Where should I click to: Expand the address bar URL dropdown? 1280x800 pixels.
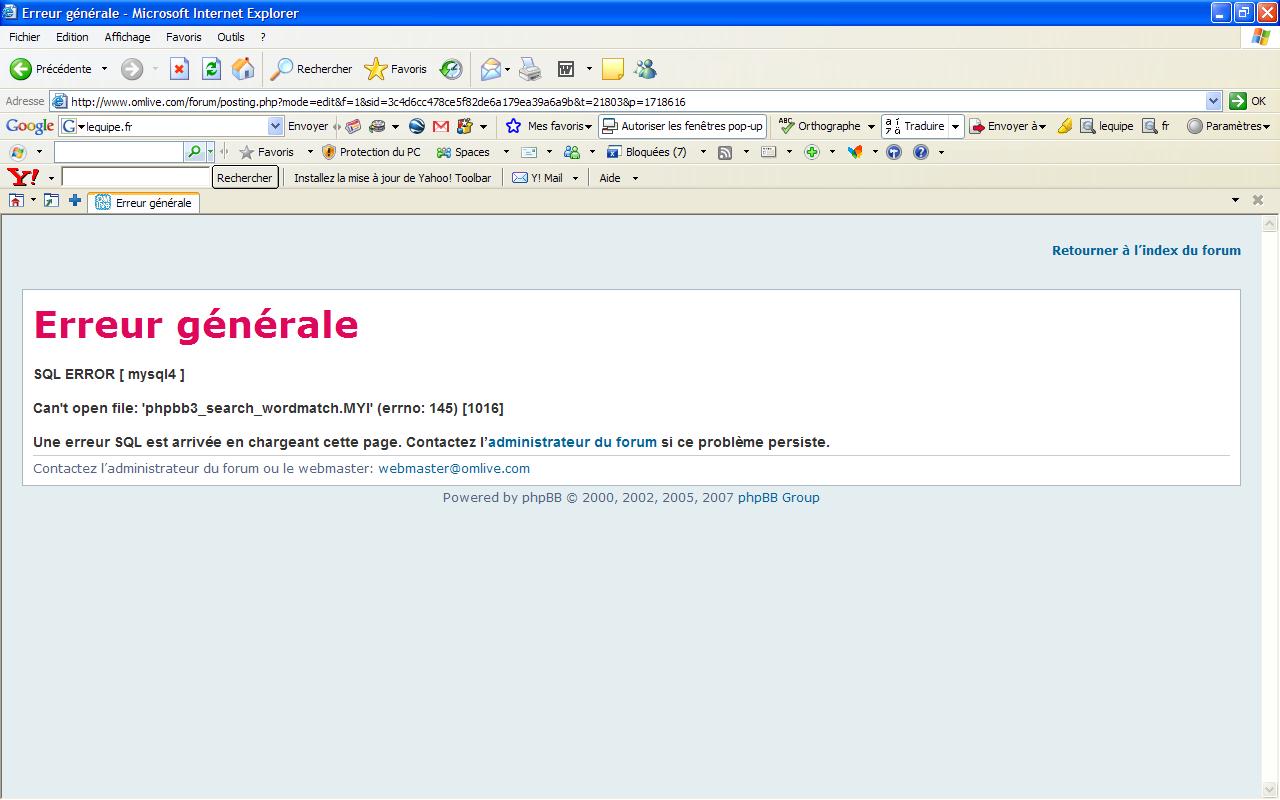point(1213,101)
